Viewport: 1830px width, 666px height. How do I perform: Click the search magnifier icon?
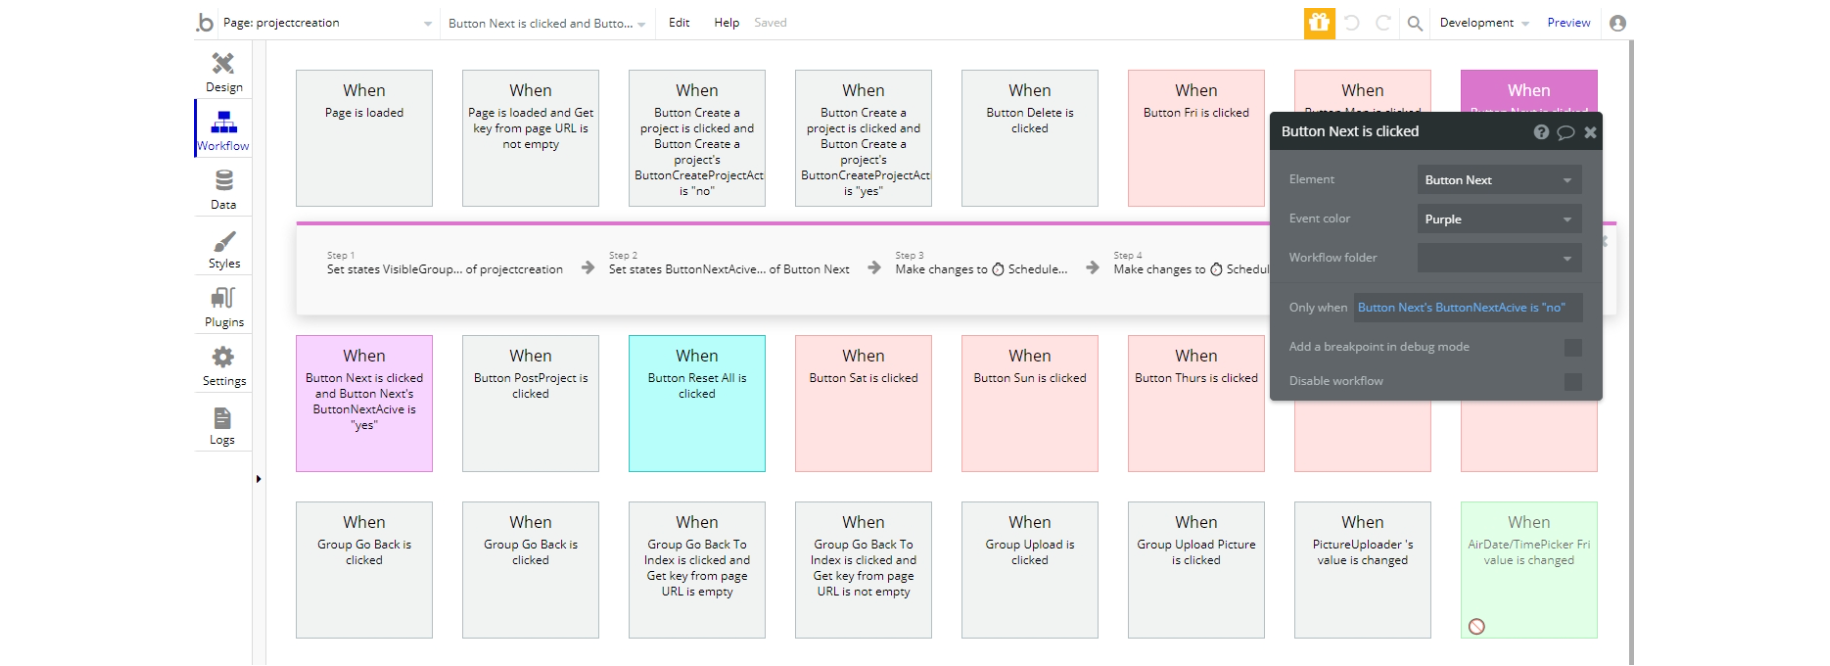(x=1415, y=23)
